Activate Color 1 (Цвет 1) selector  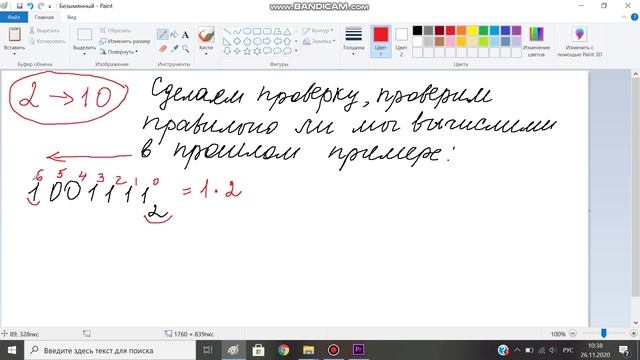(x=381, y=41)
